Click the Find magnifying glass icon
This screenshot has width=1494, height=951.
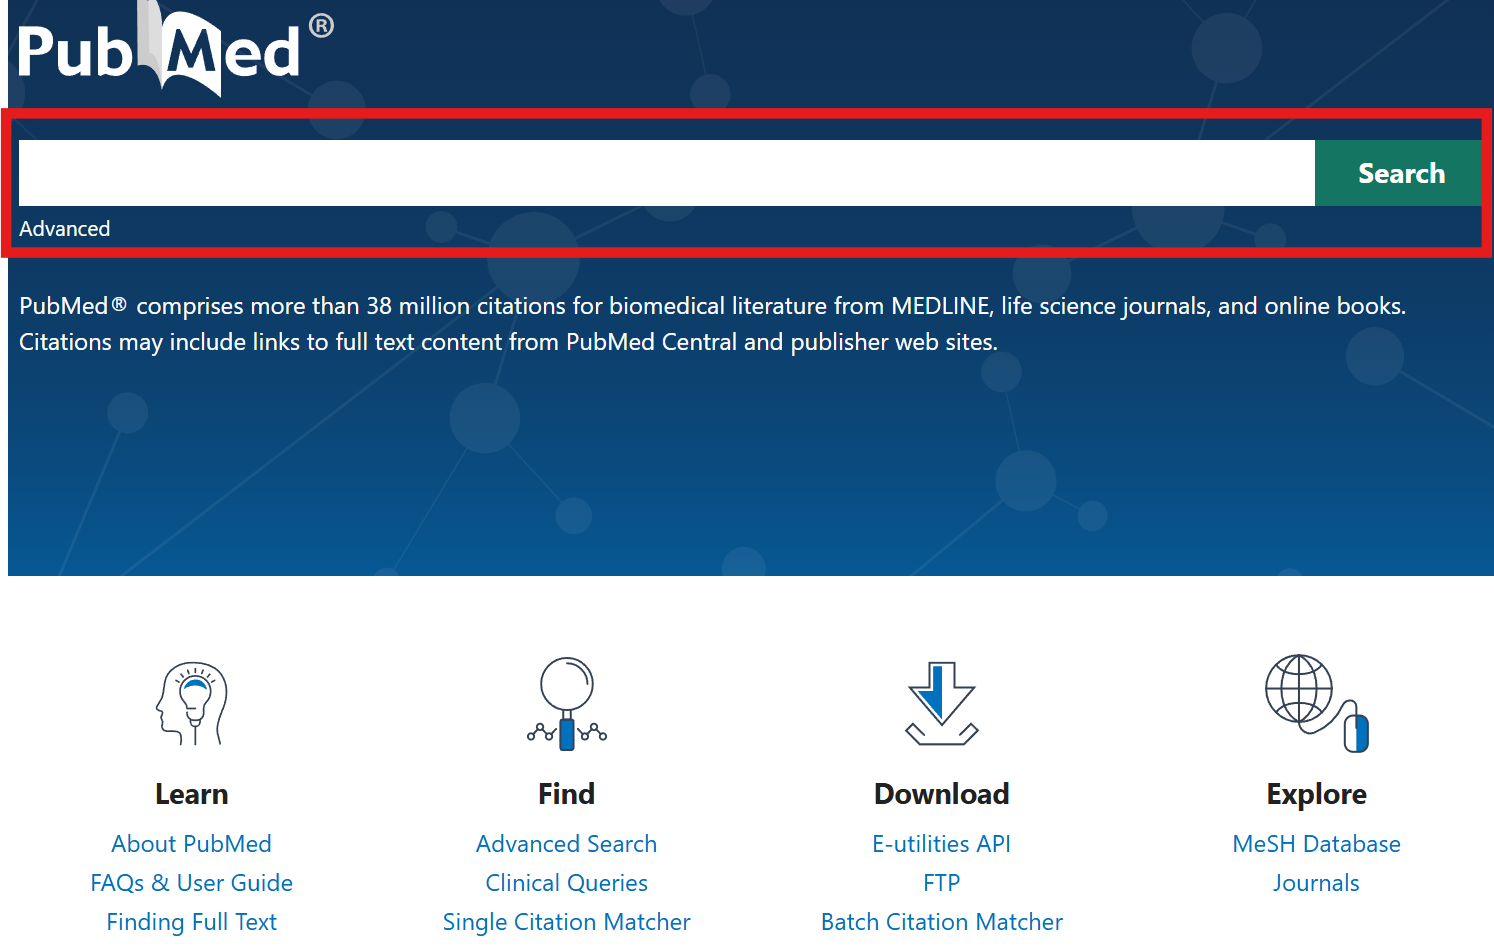pos(567,703)
